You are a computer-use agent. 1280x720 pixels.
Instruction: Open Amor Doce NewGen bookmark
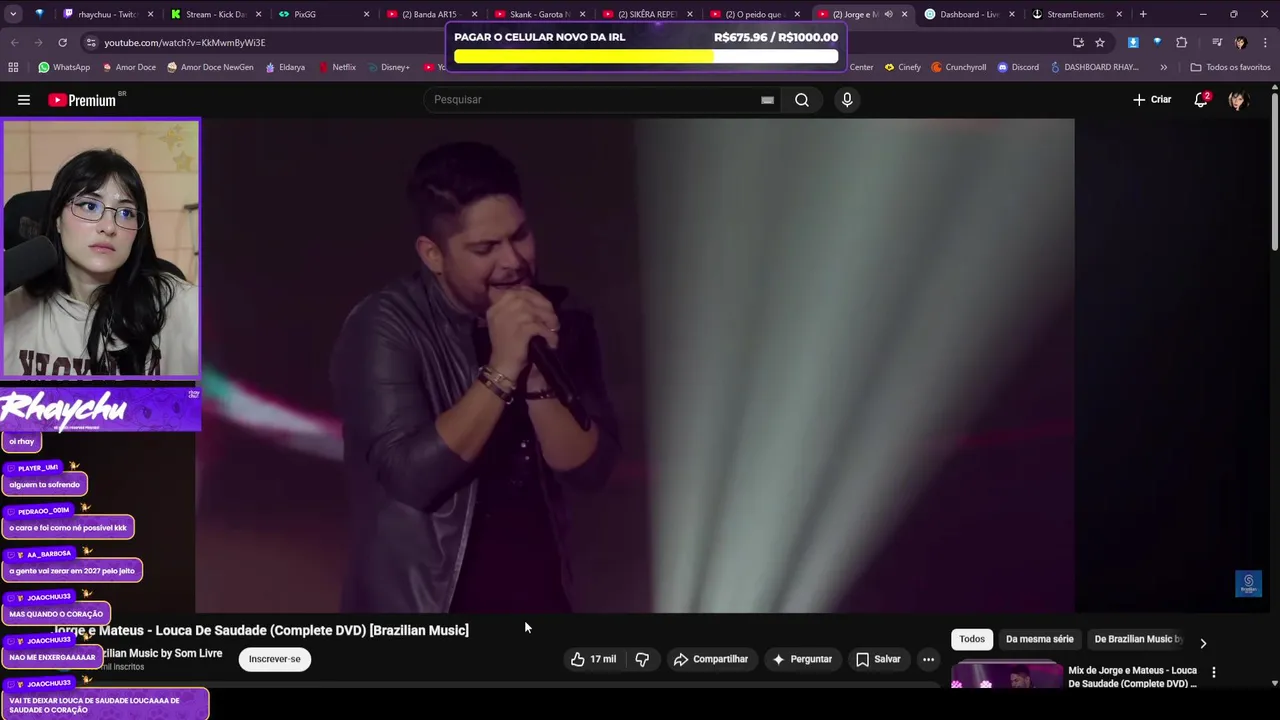coord(210,67)
